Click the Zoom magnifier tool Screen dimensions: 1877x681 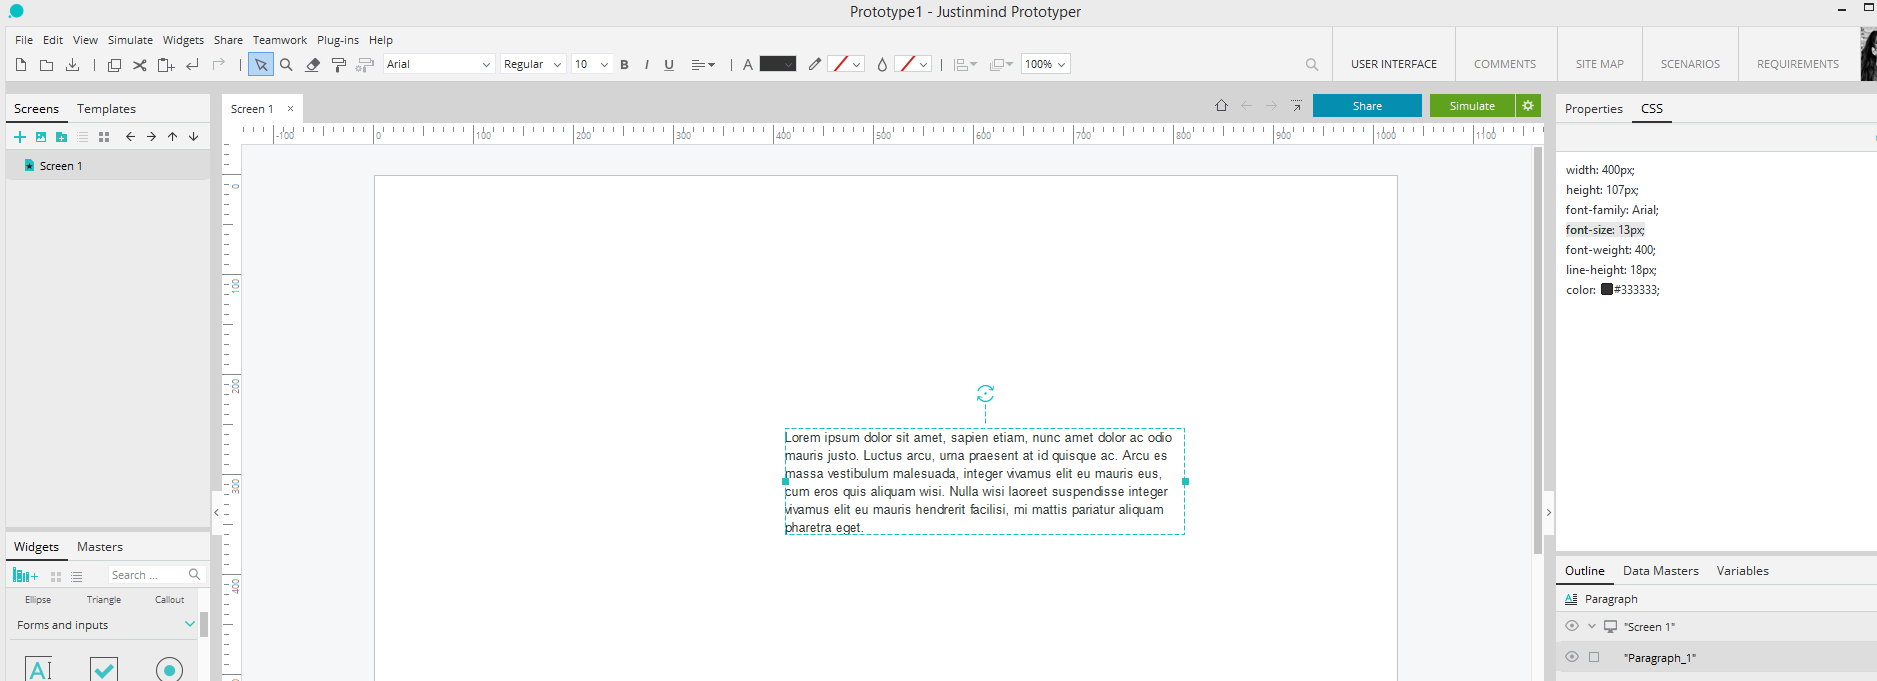(x=286, y=65)
